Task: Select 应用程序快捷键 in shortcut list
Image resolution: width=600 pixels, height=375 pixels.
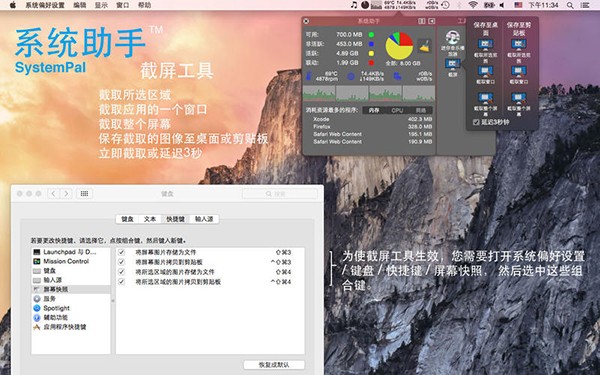Action: tap(71, 327)
